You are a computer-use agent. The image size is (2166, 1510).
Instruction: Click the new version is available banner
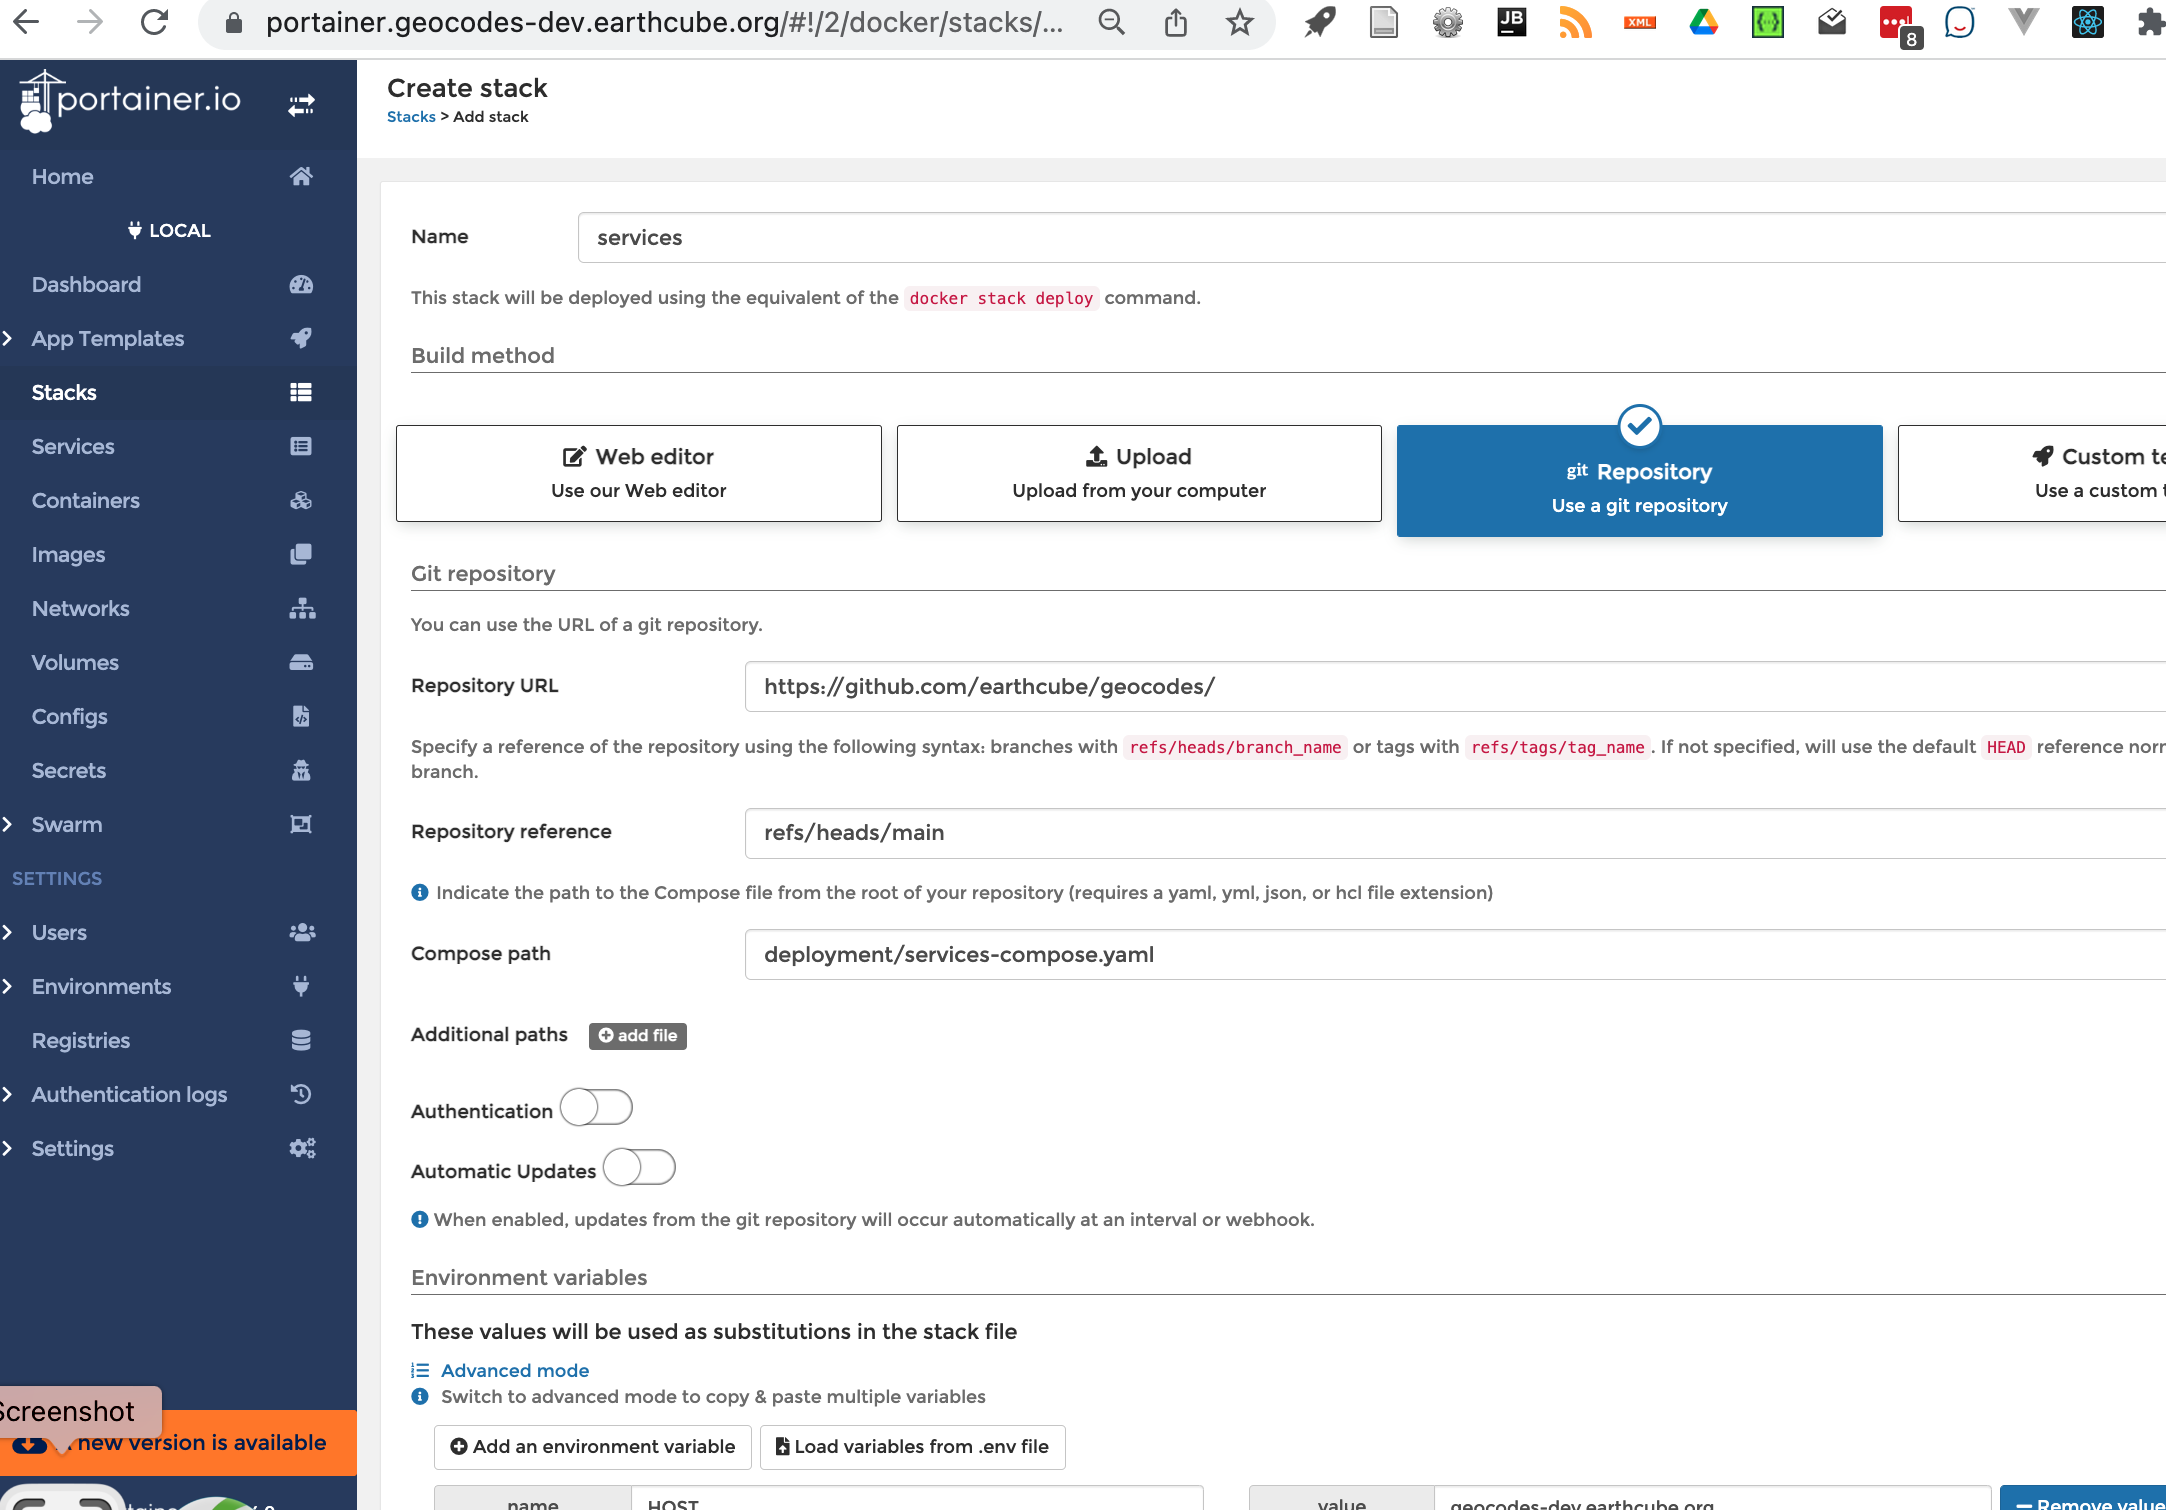coord(178,1443)
